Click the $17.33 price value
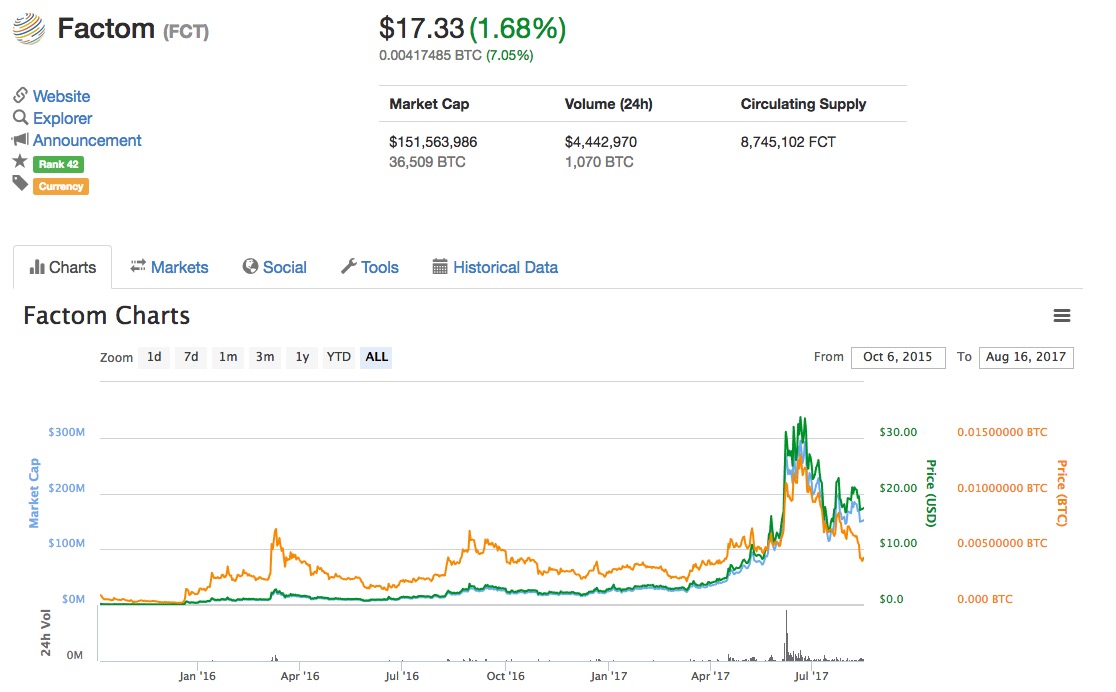 pyautogui.click(x=421, y=28)
